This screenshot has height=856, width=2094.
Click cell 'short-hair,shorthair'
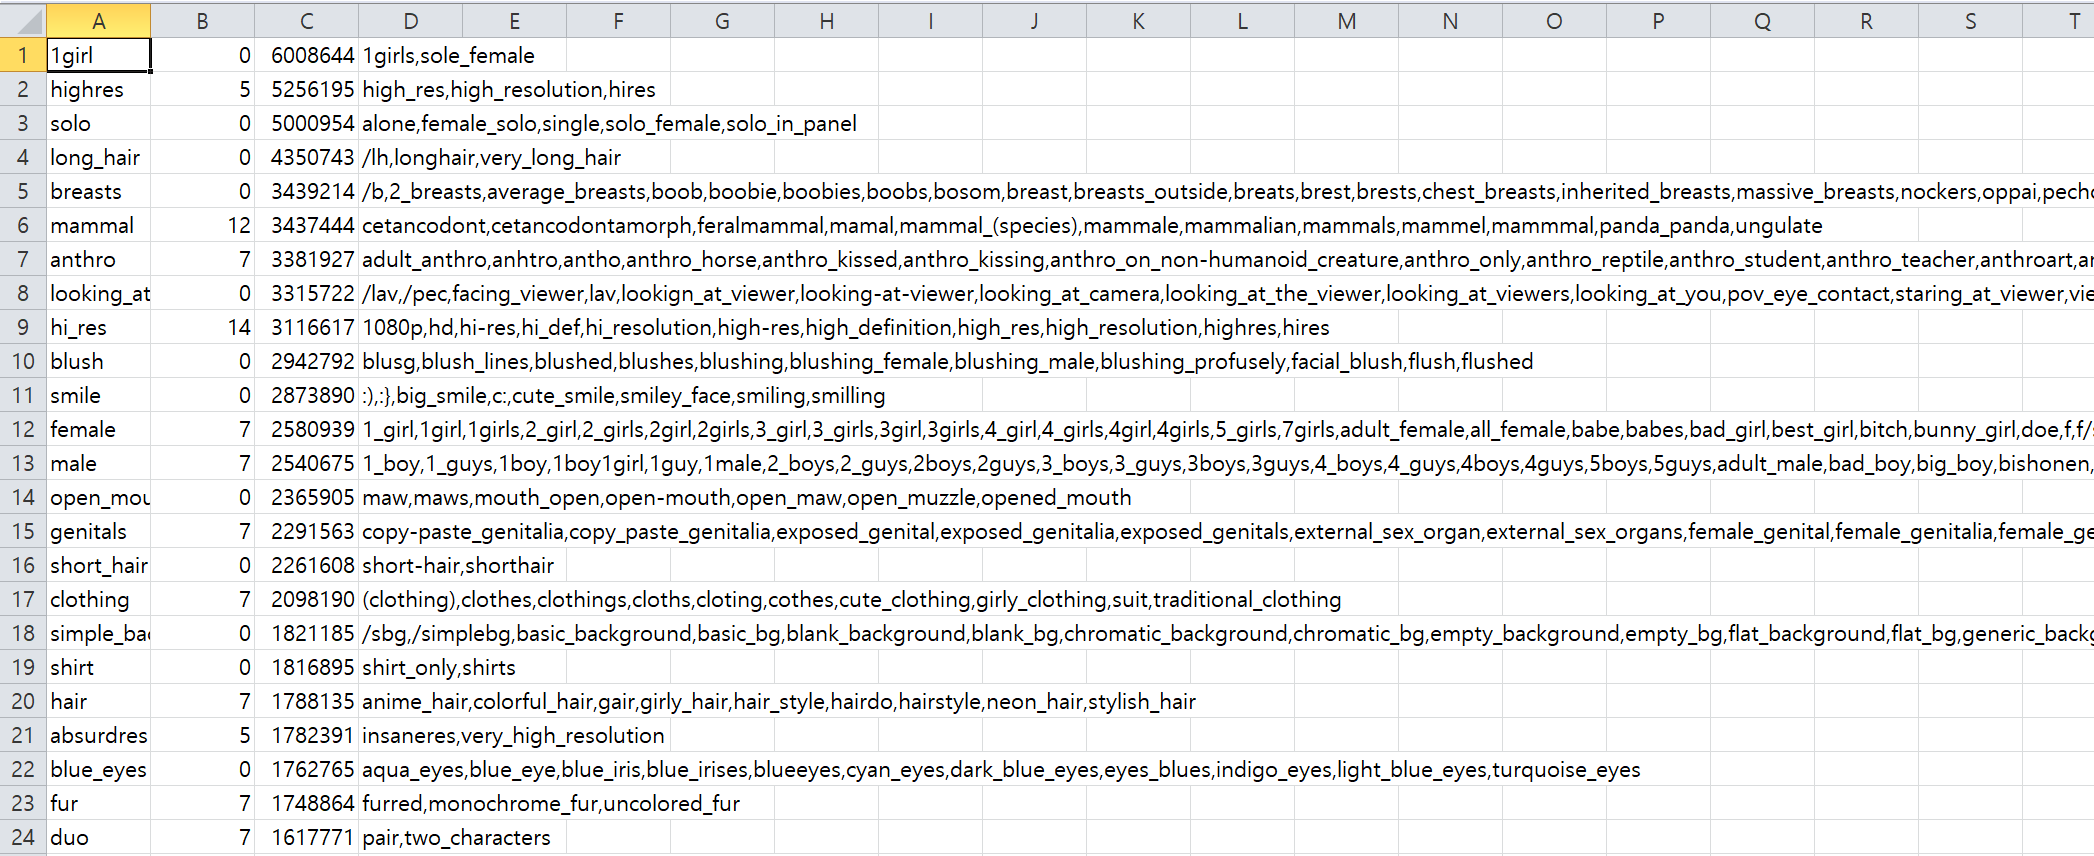tap(458, 565)
